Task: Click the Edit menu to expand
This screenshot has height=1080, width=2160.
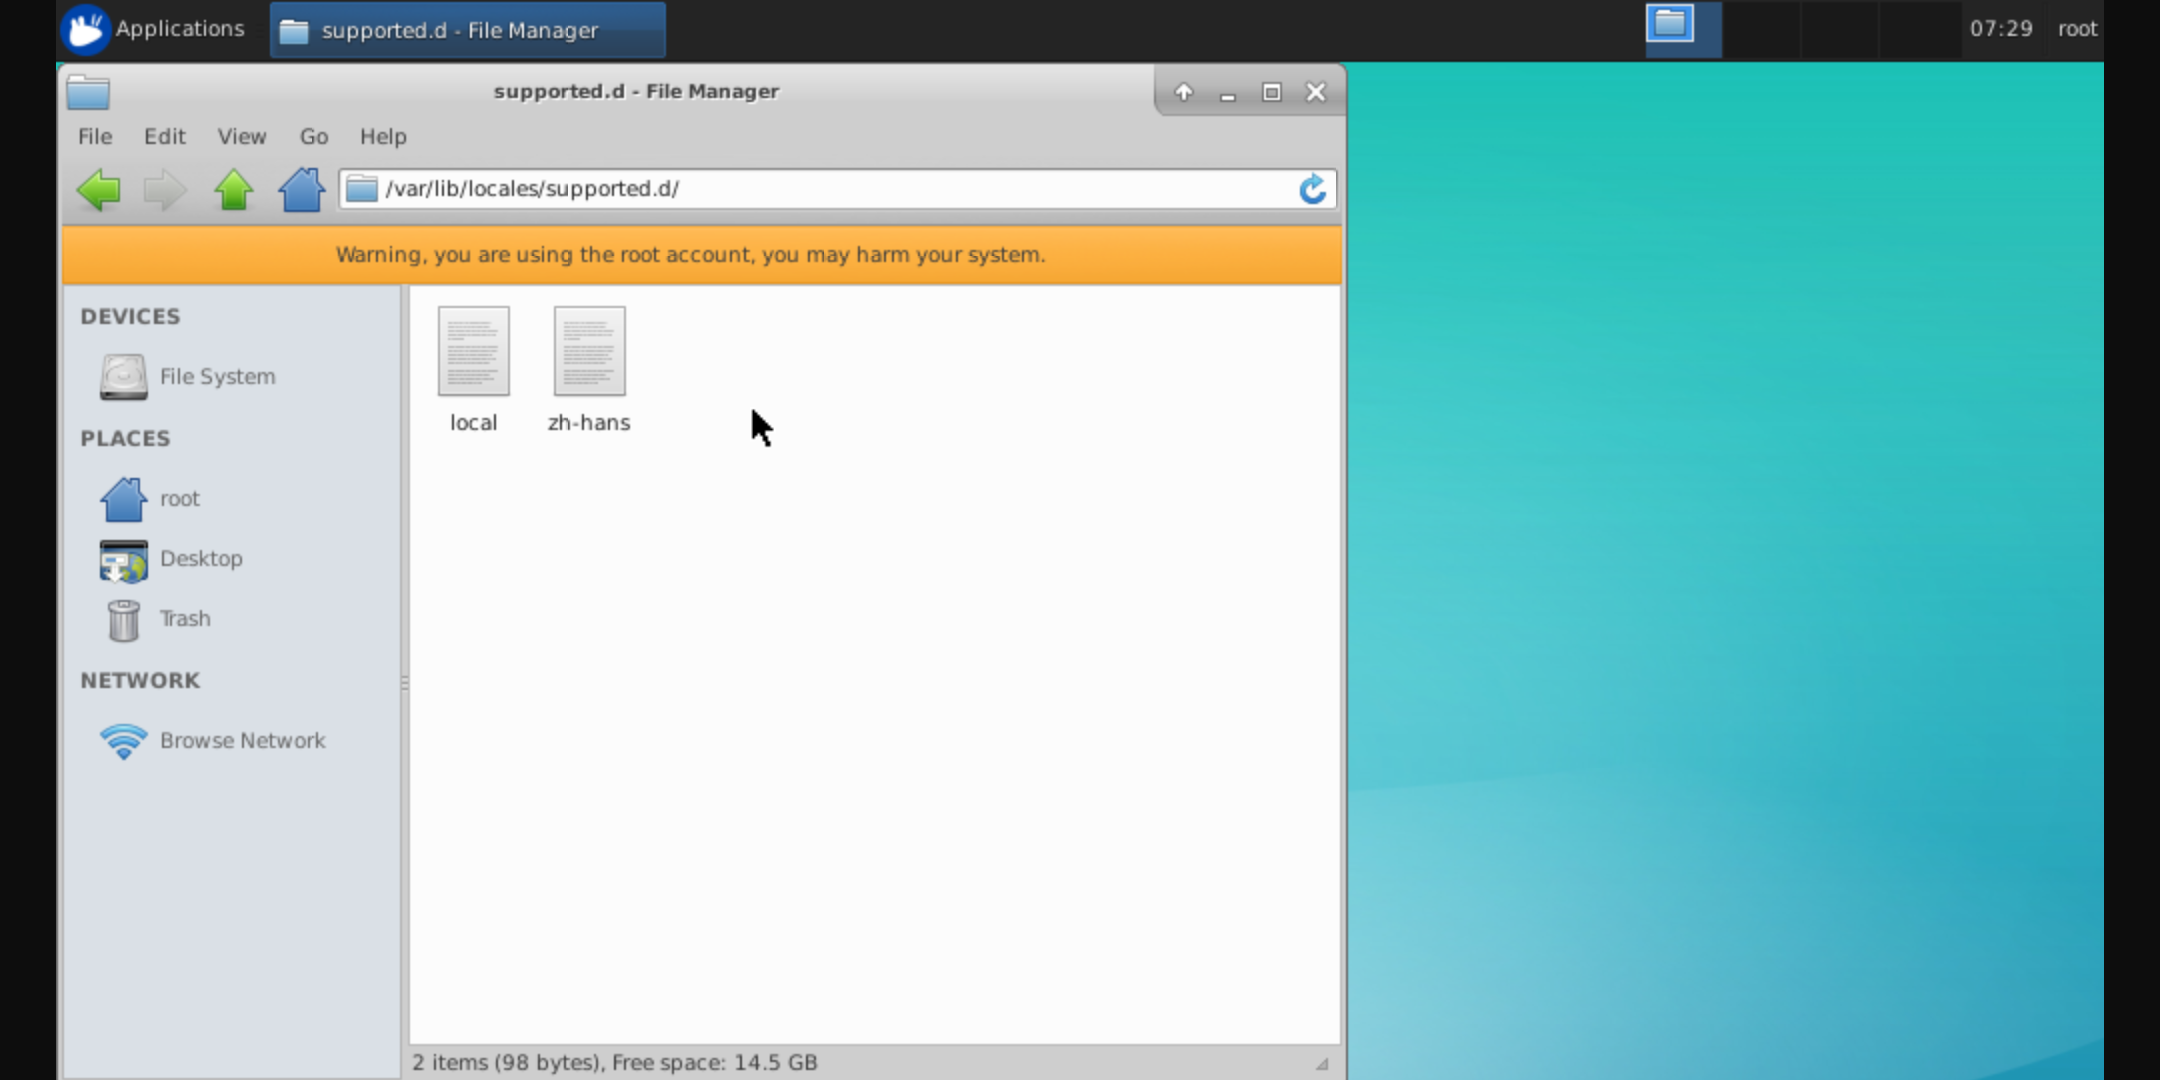Action: click(164, 136)
